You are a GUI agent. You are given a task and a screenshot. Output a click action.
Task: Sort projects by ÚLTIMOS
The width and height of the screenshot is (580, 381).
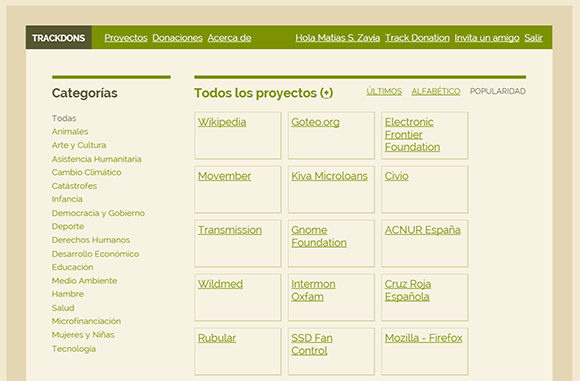[x=384, y=91]
